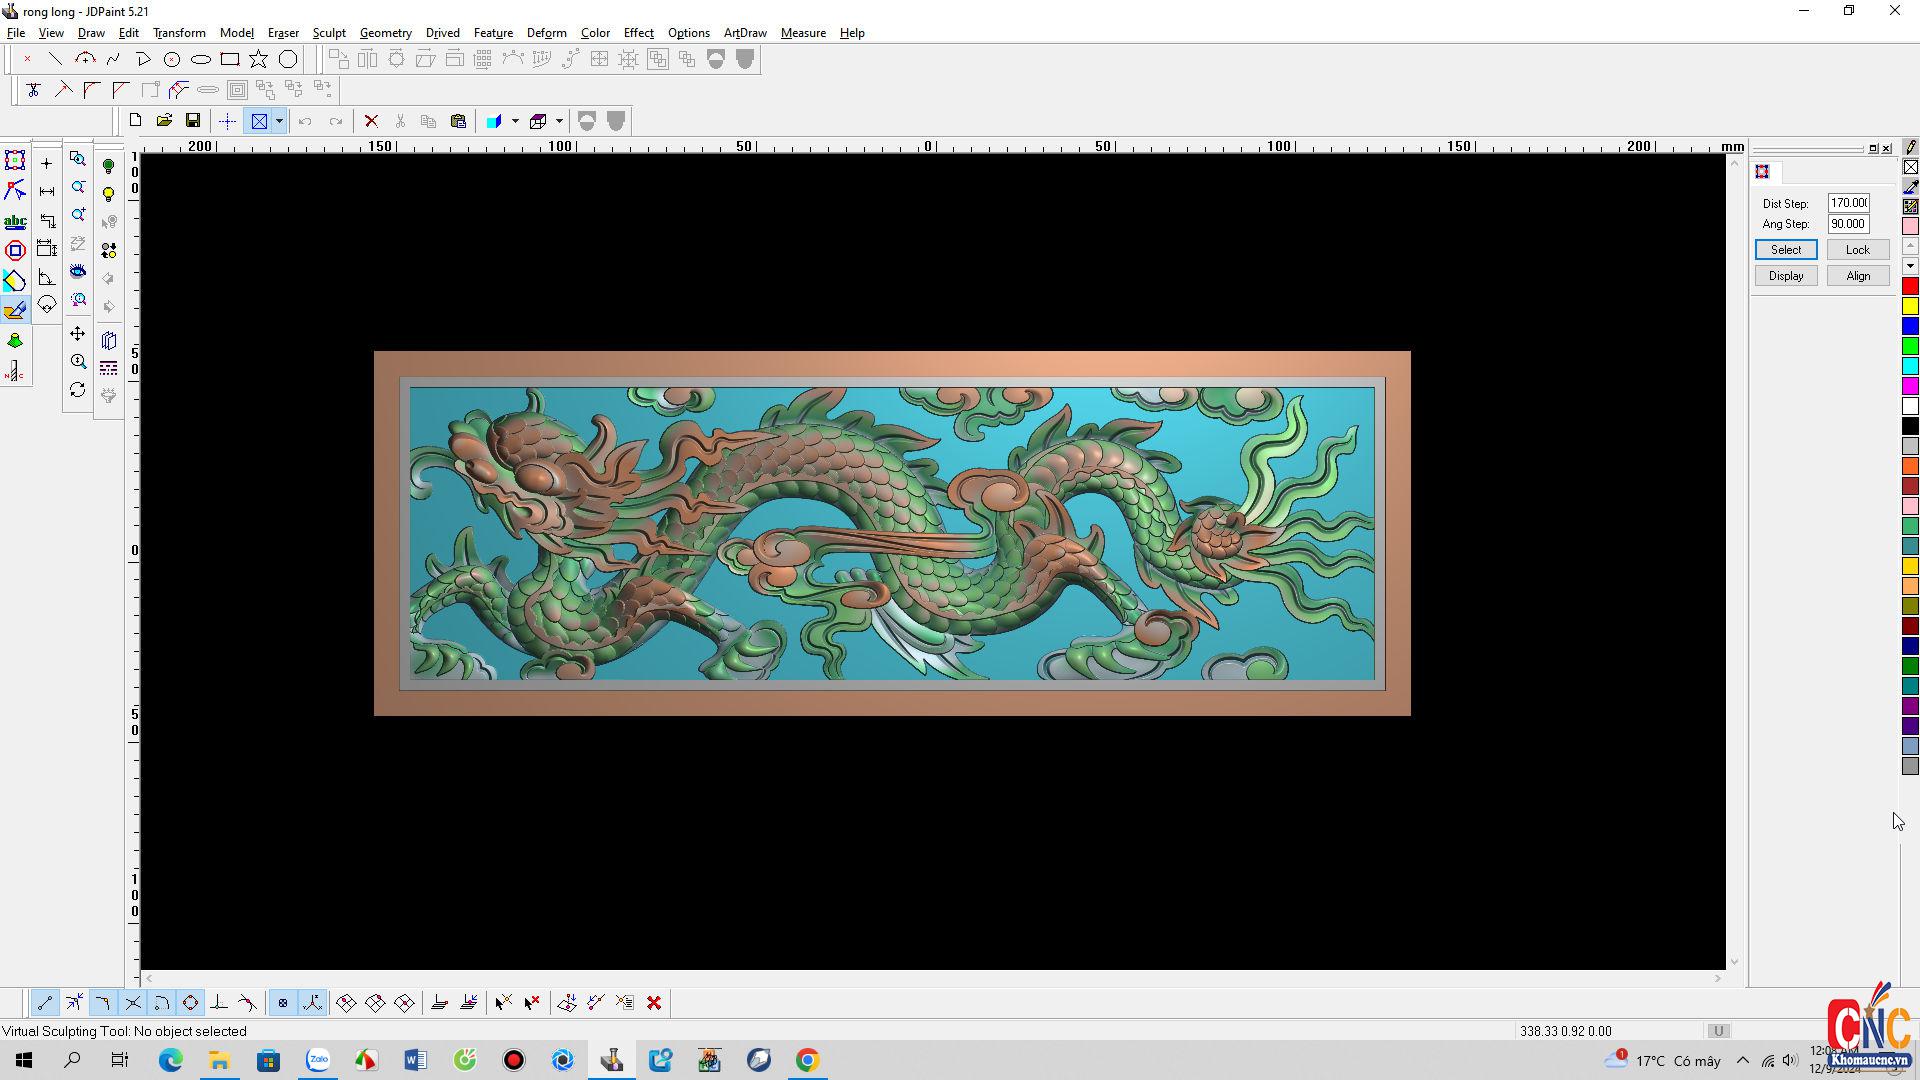1920x1080 pixels.
Task: Click the blue eye view icon
Action: 78,271
